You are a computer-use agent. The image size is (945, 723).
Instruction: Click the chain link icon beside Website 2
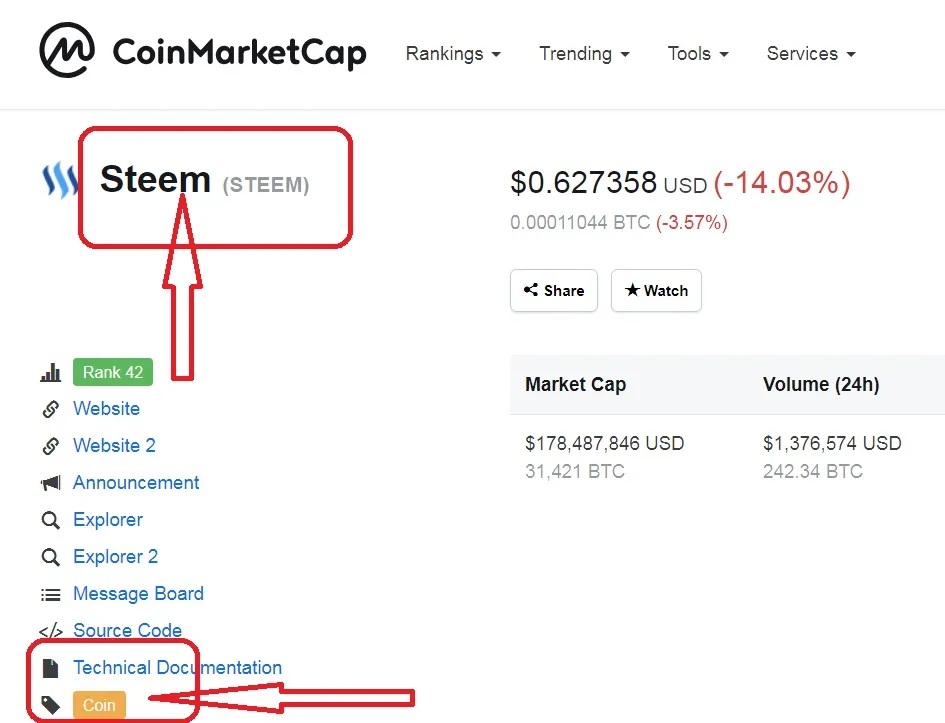point(51,446)
